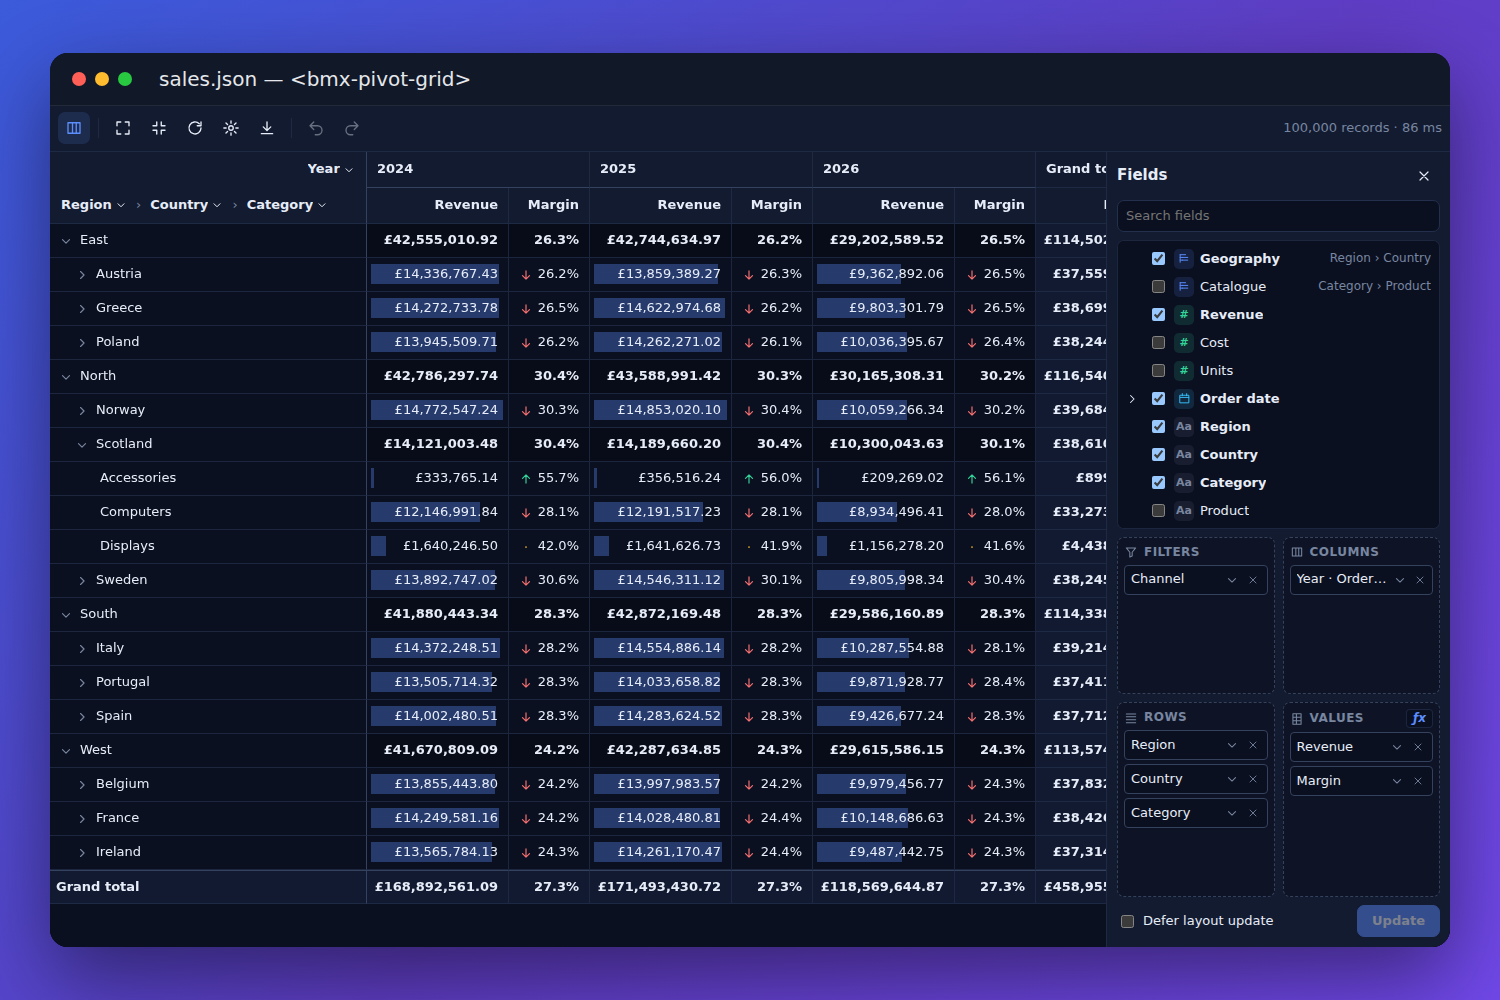Check the Product field checkbox
1500x1000 pixels.
click(1158, 510)
